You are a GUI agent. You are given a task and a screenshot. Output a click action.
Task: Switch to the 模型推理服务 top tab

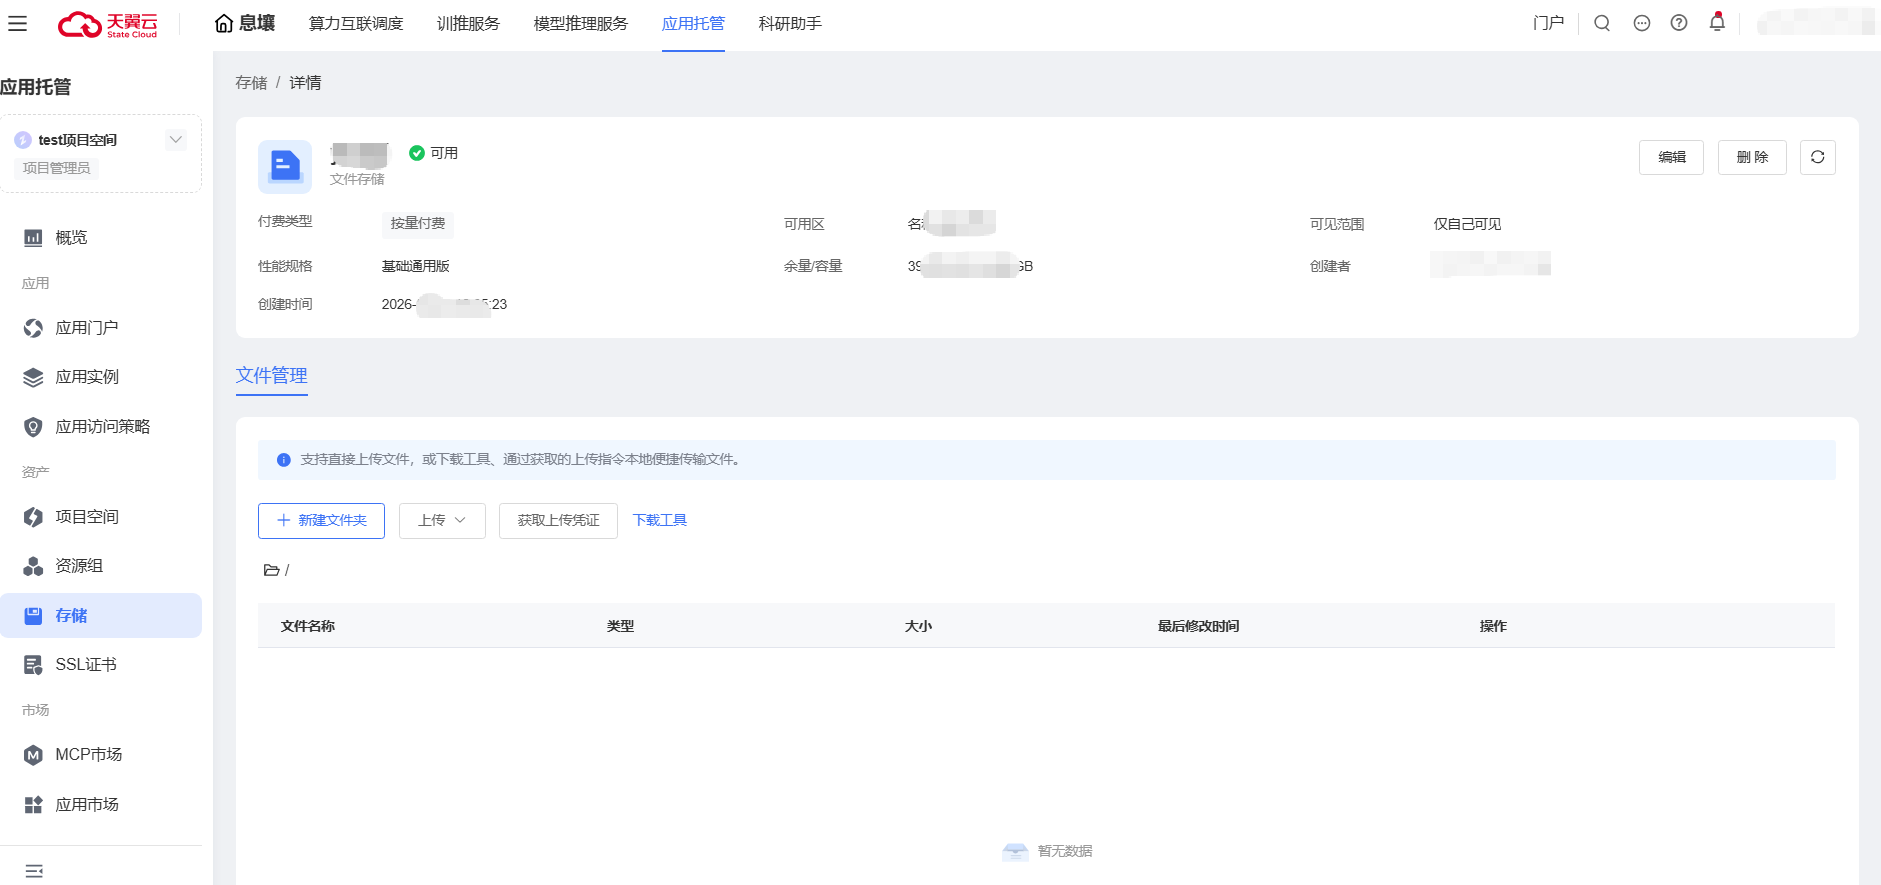click(580, 23)
